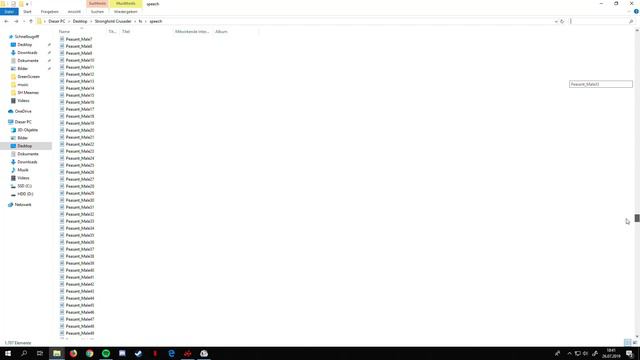The width and height of the screenshot is (640, 360).
Task: Open Steam from the taskbar
Action: [x=138, y=353]
